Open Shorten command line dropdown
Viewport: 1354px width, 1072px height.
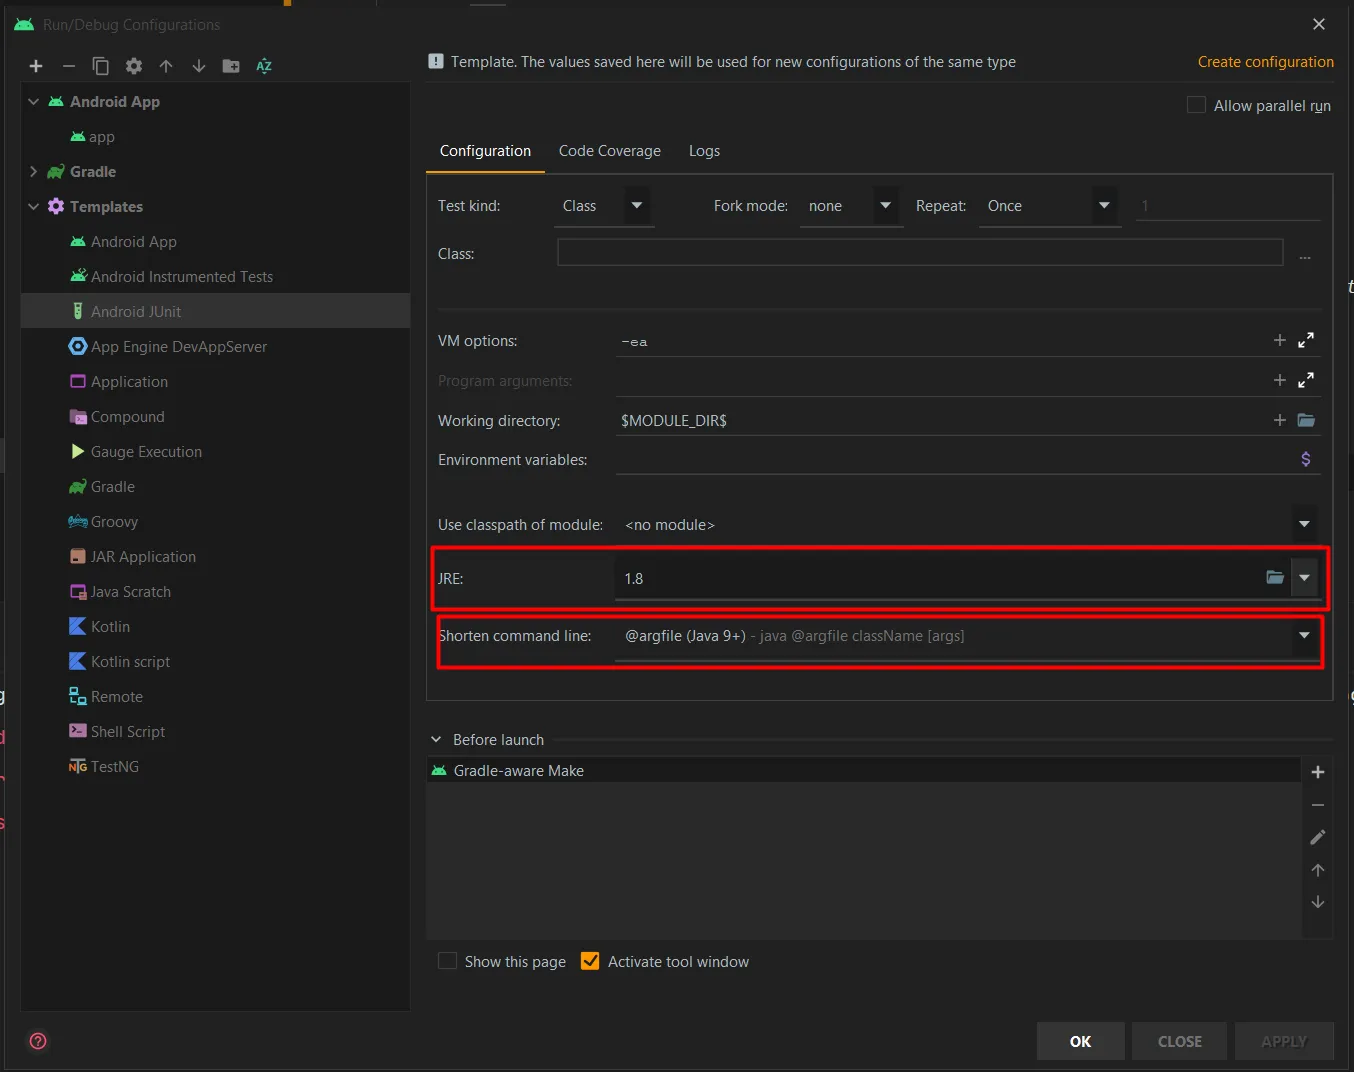tap(1304, 636)
